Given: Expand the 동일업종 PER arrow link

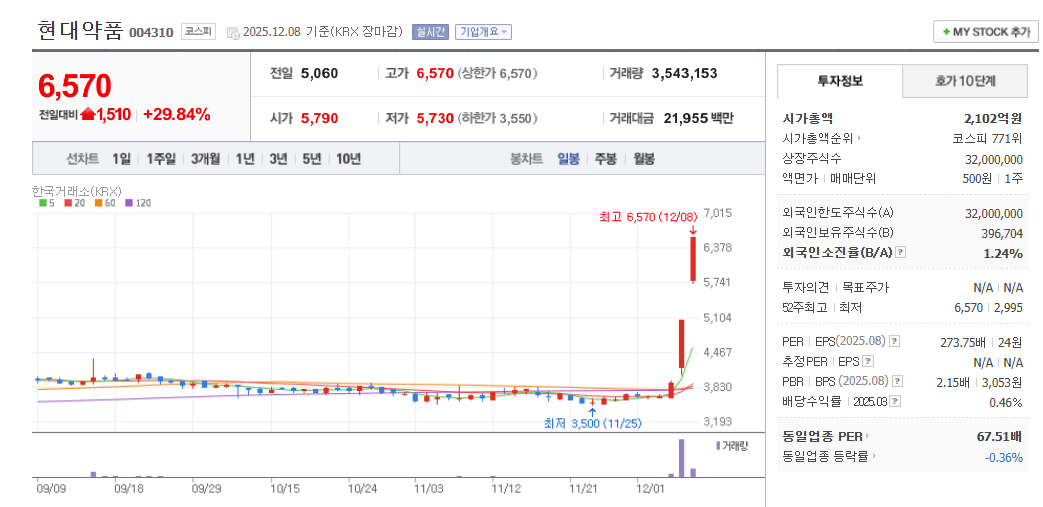Looking at the screenshot, I should click(867, 437).
